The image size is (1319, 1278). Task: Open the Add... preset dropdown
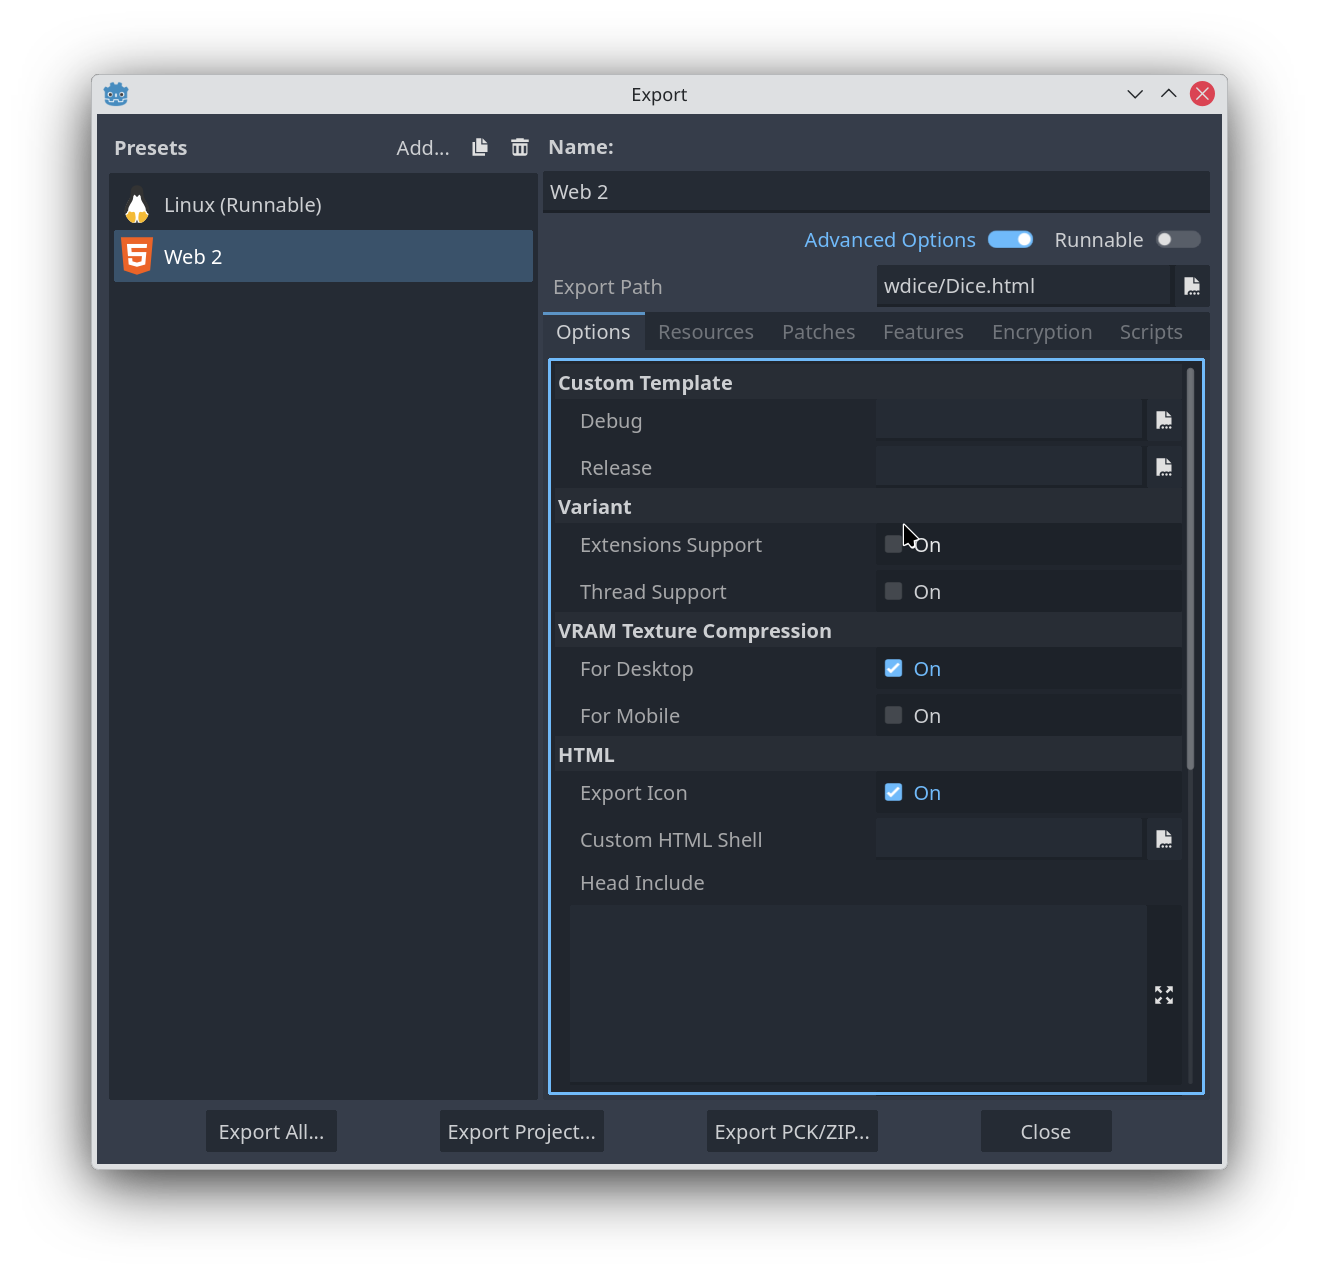(422, 148)
